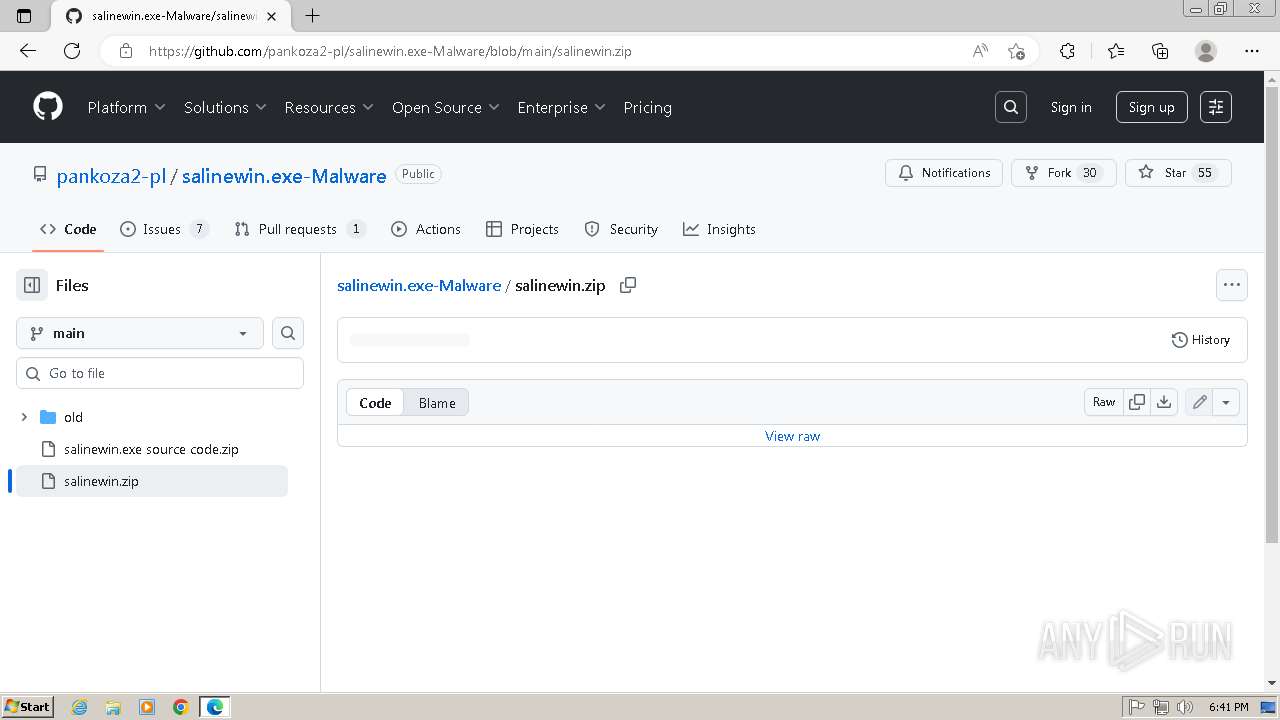Image resolution: width=1280 pixels, height=720 pixels.
Task: Click the Raw button
Action: point(1104,402)
